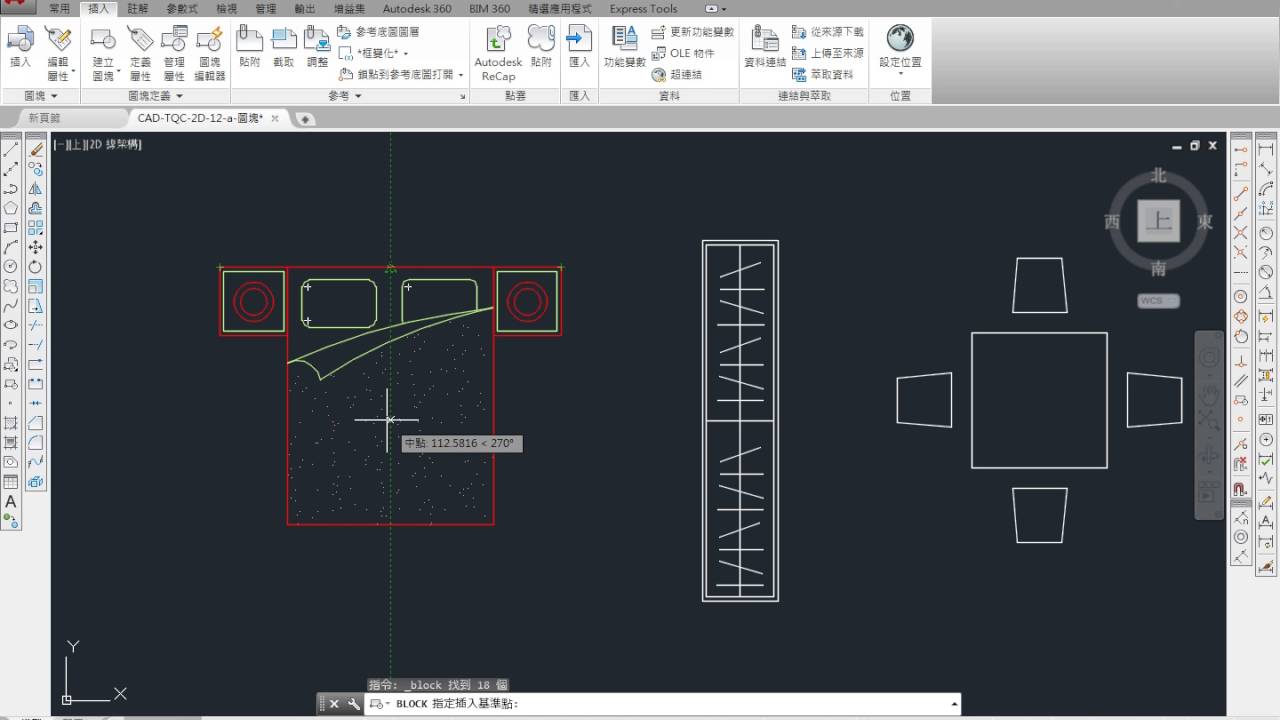The height and width of the screenshot is (720, 1280).
Task: Select the Spline draw tool
Action: pos(11,305)
